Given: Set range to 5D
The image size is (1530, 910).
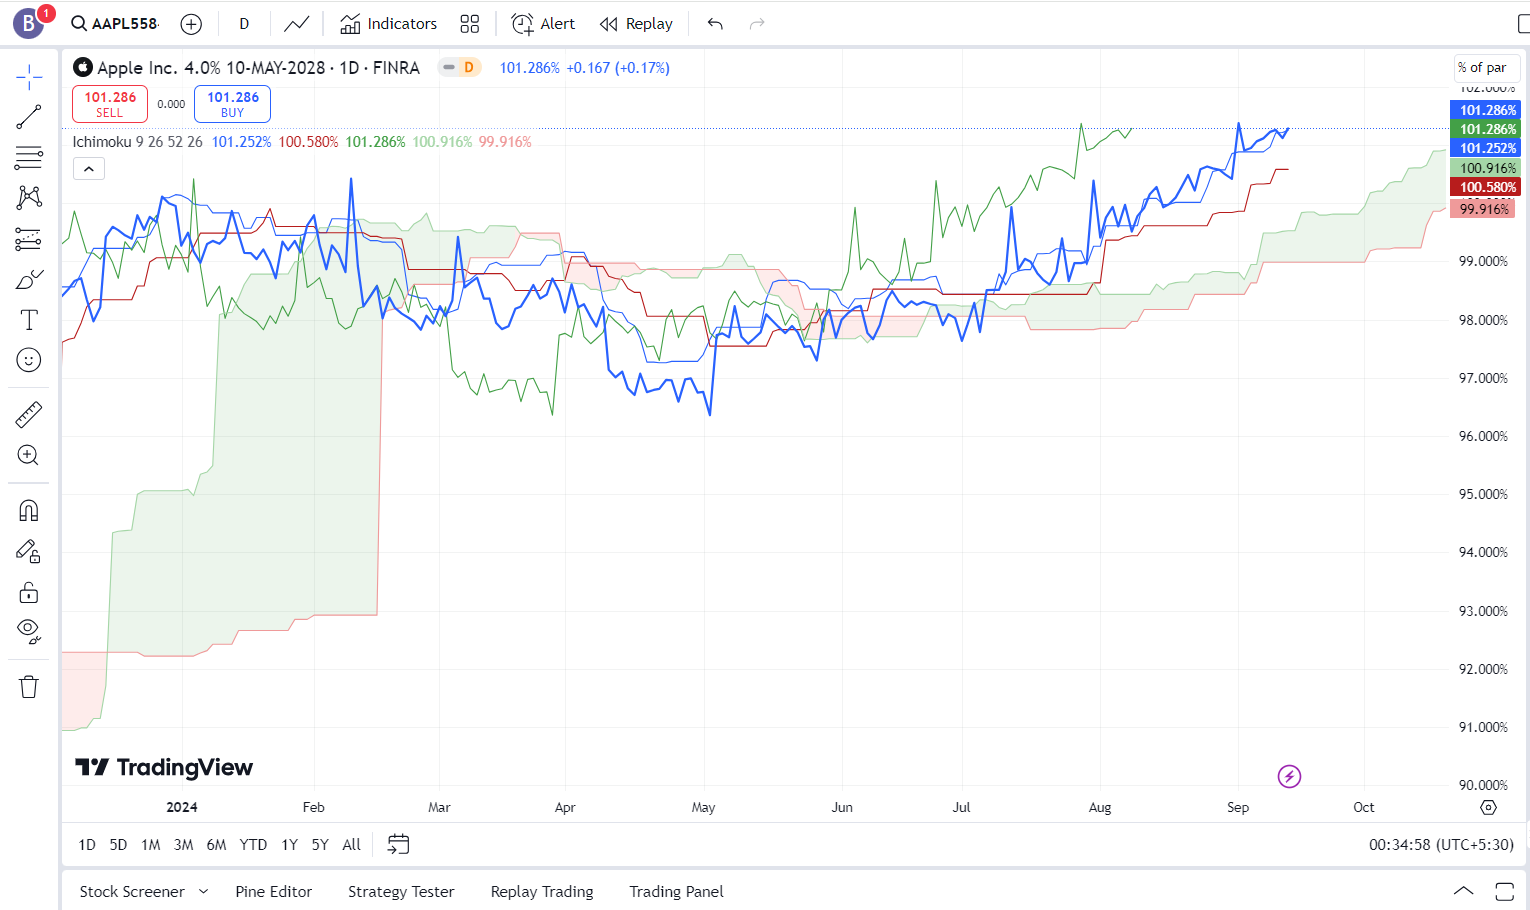Looking at the screenshot, I should (118, 845).
